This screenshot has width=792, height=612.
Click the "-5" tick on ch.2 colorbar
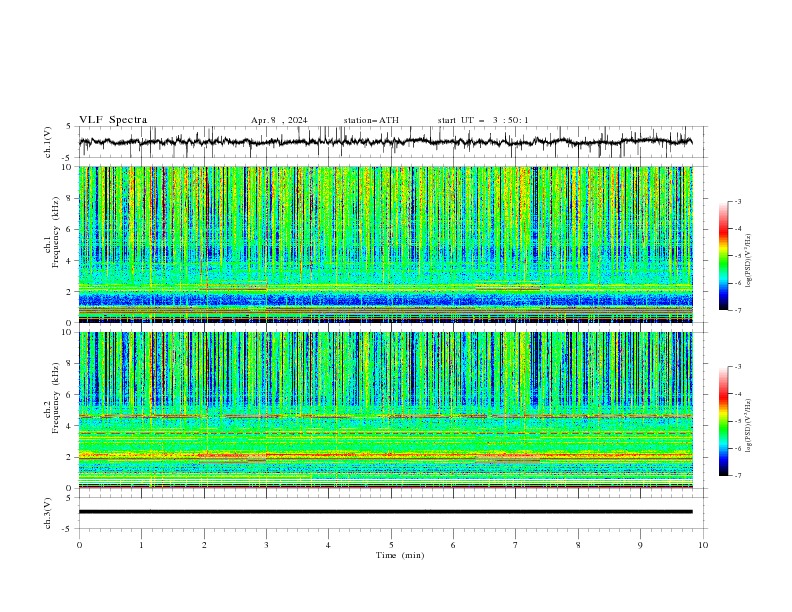pos(737,421)
